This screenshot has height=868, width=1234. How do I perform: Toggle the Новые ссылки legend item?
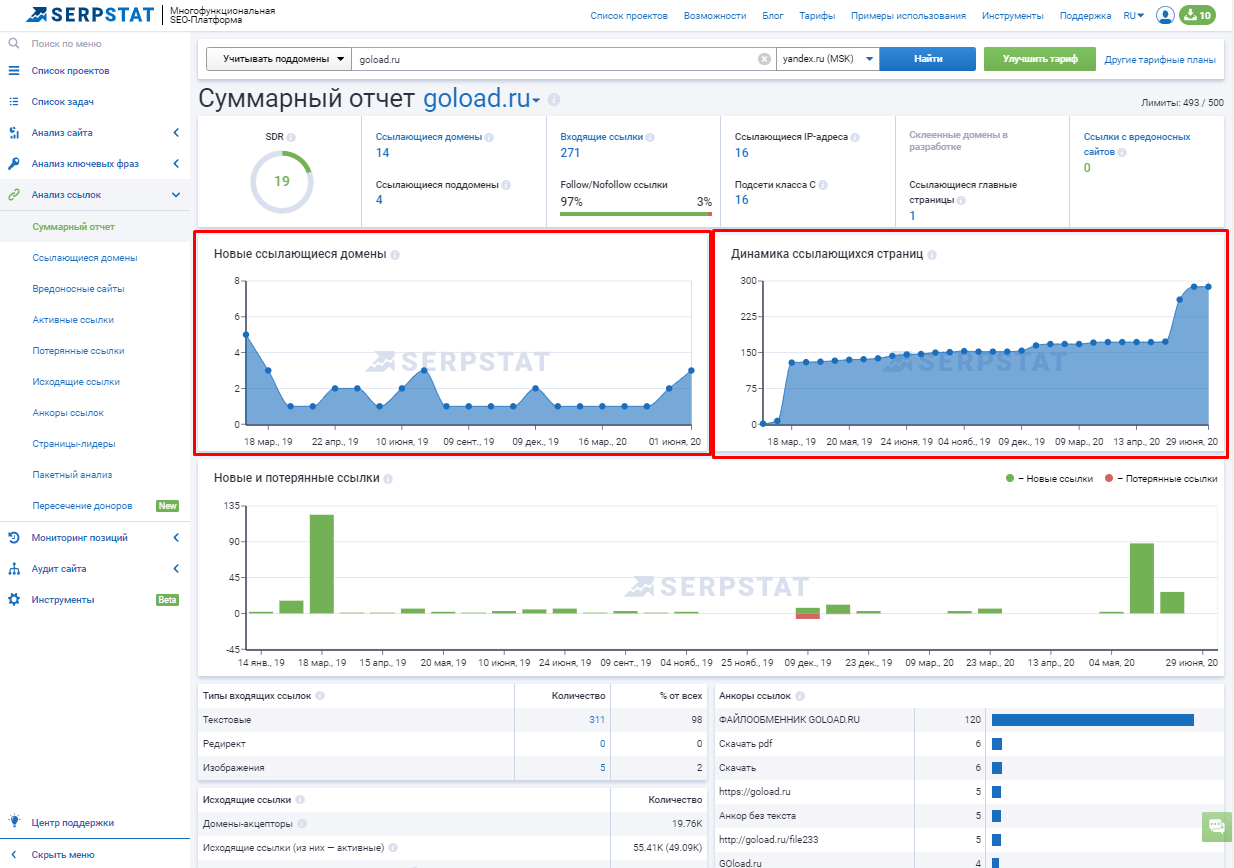tap(1050, 479)
